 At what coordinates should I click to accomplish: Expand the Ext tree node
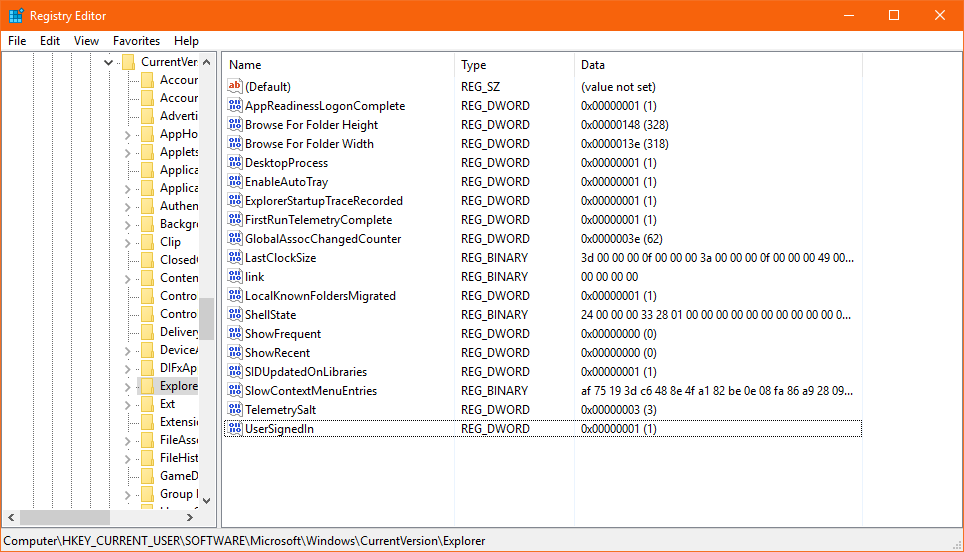127,404
